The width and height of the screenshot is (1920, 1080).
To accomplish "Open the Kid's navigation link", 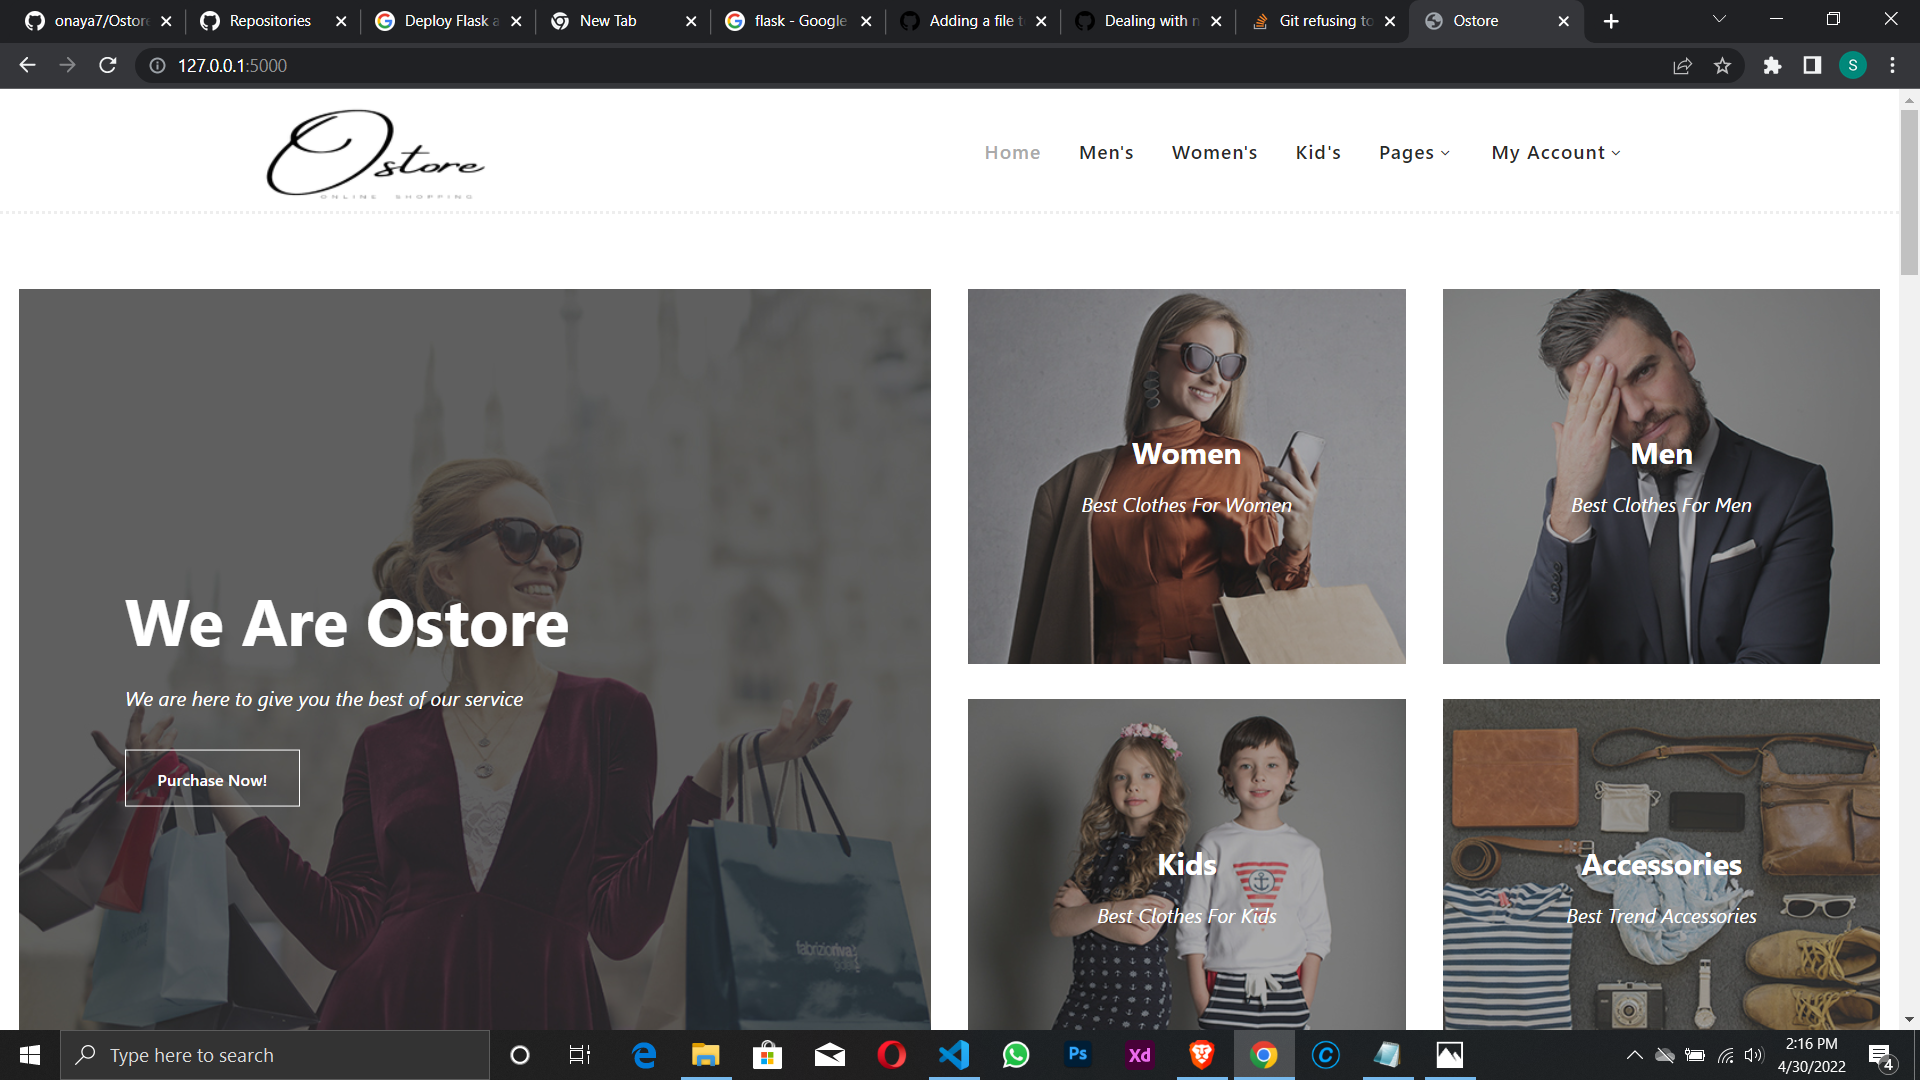I will [1318, 153].
